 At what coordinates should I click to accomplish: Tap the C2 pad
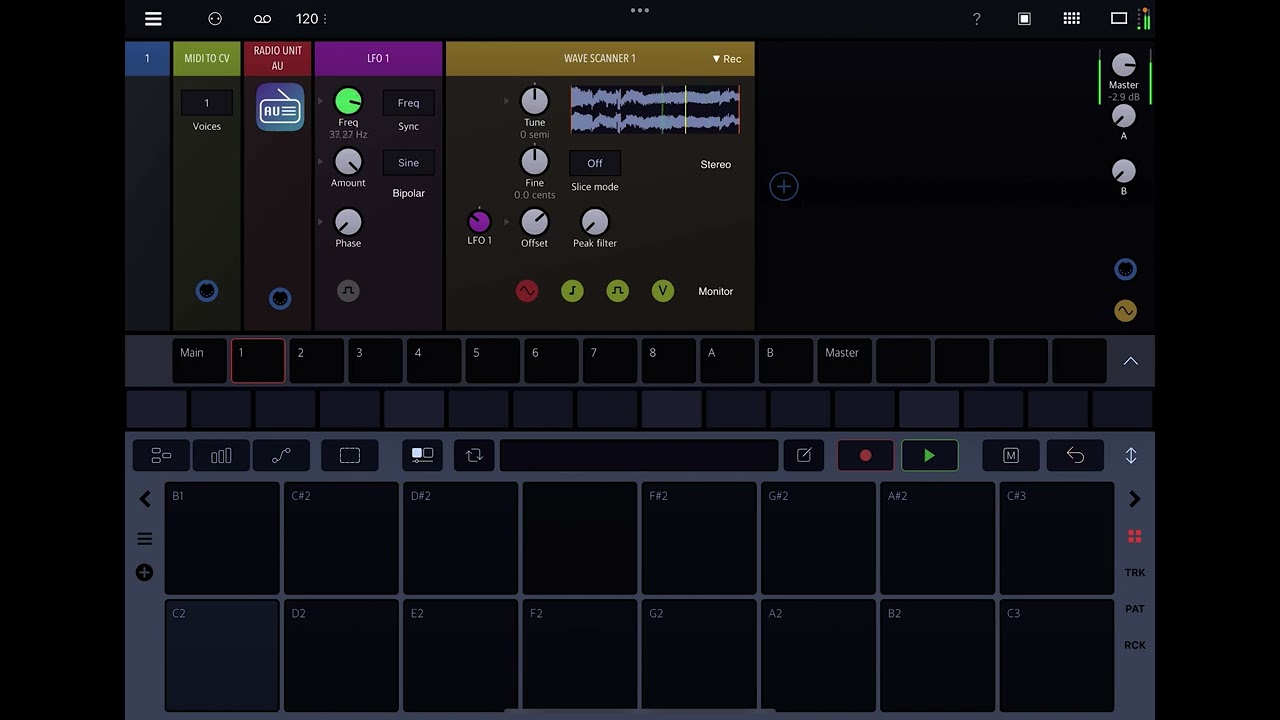point(222,655)
